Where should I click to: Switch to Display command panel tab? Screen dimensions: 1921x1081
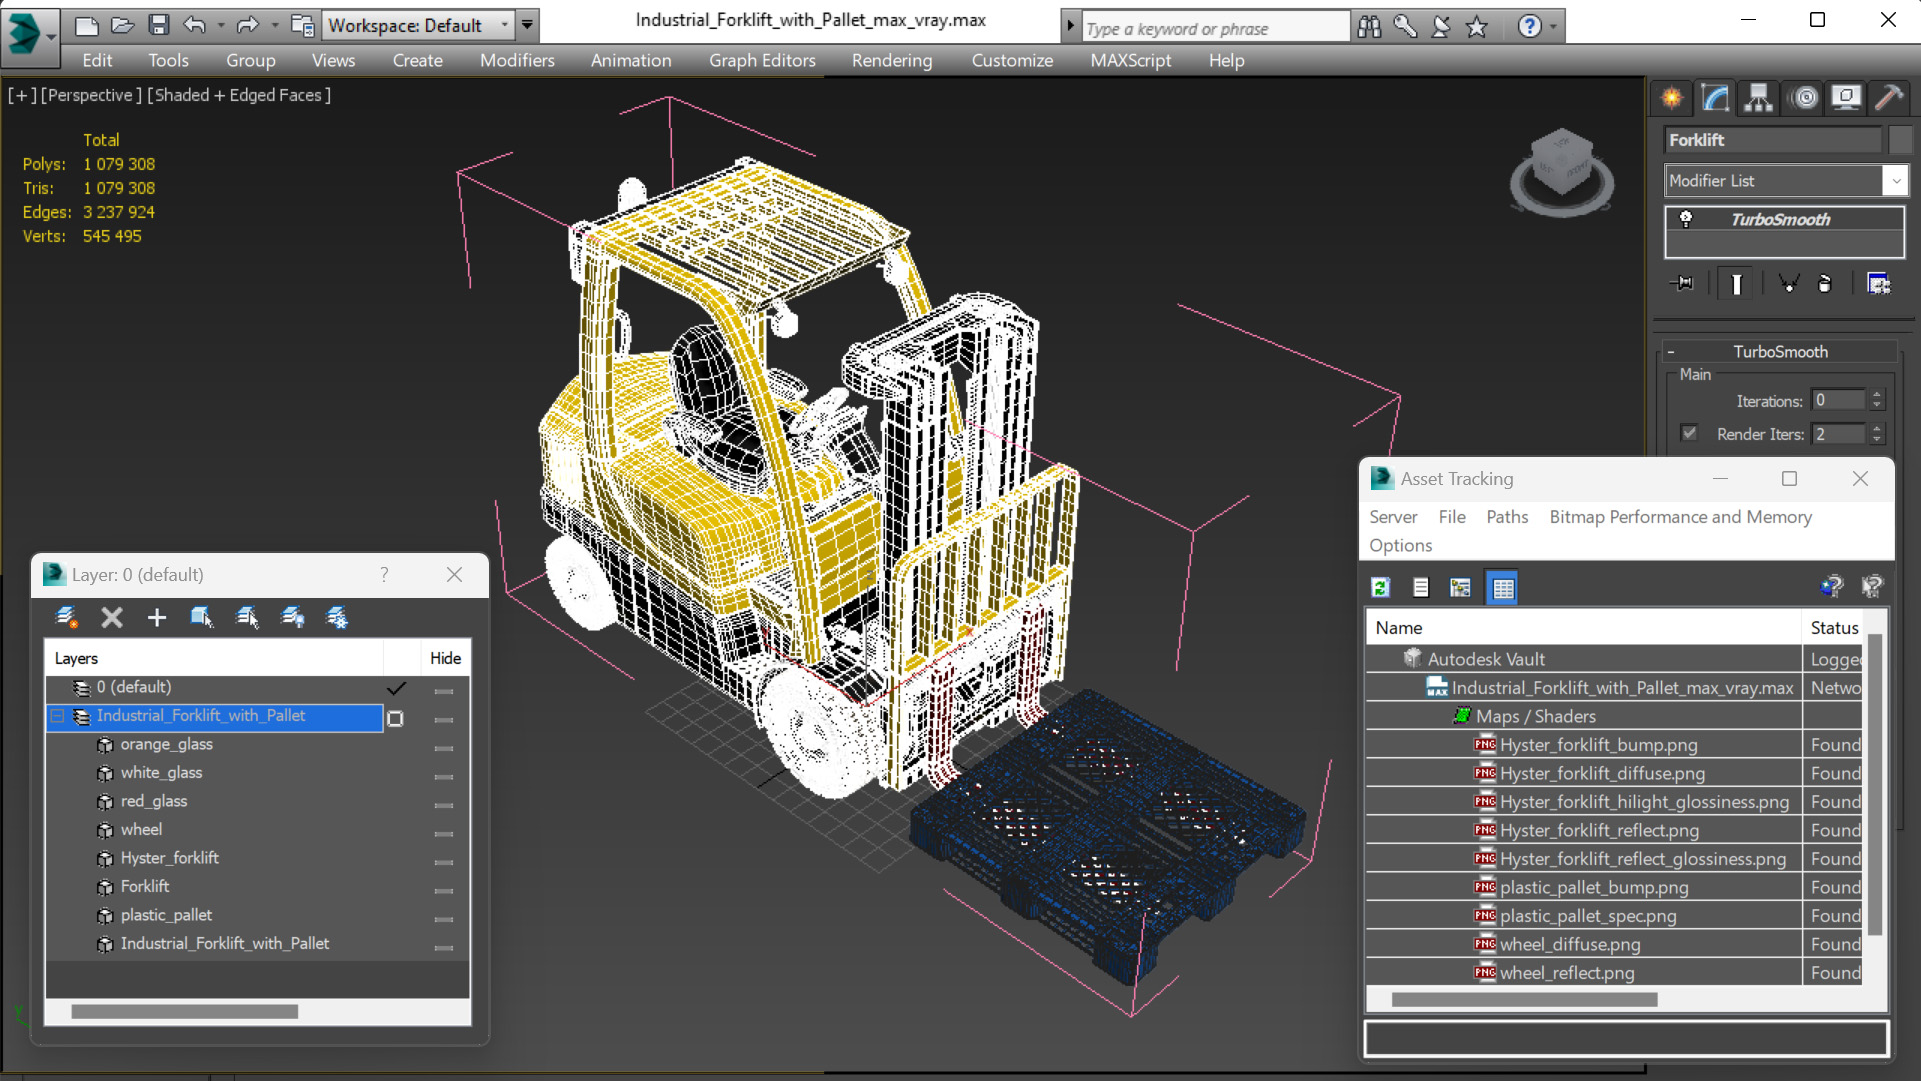[x=1846, y=98]
